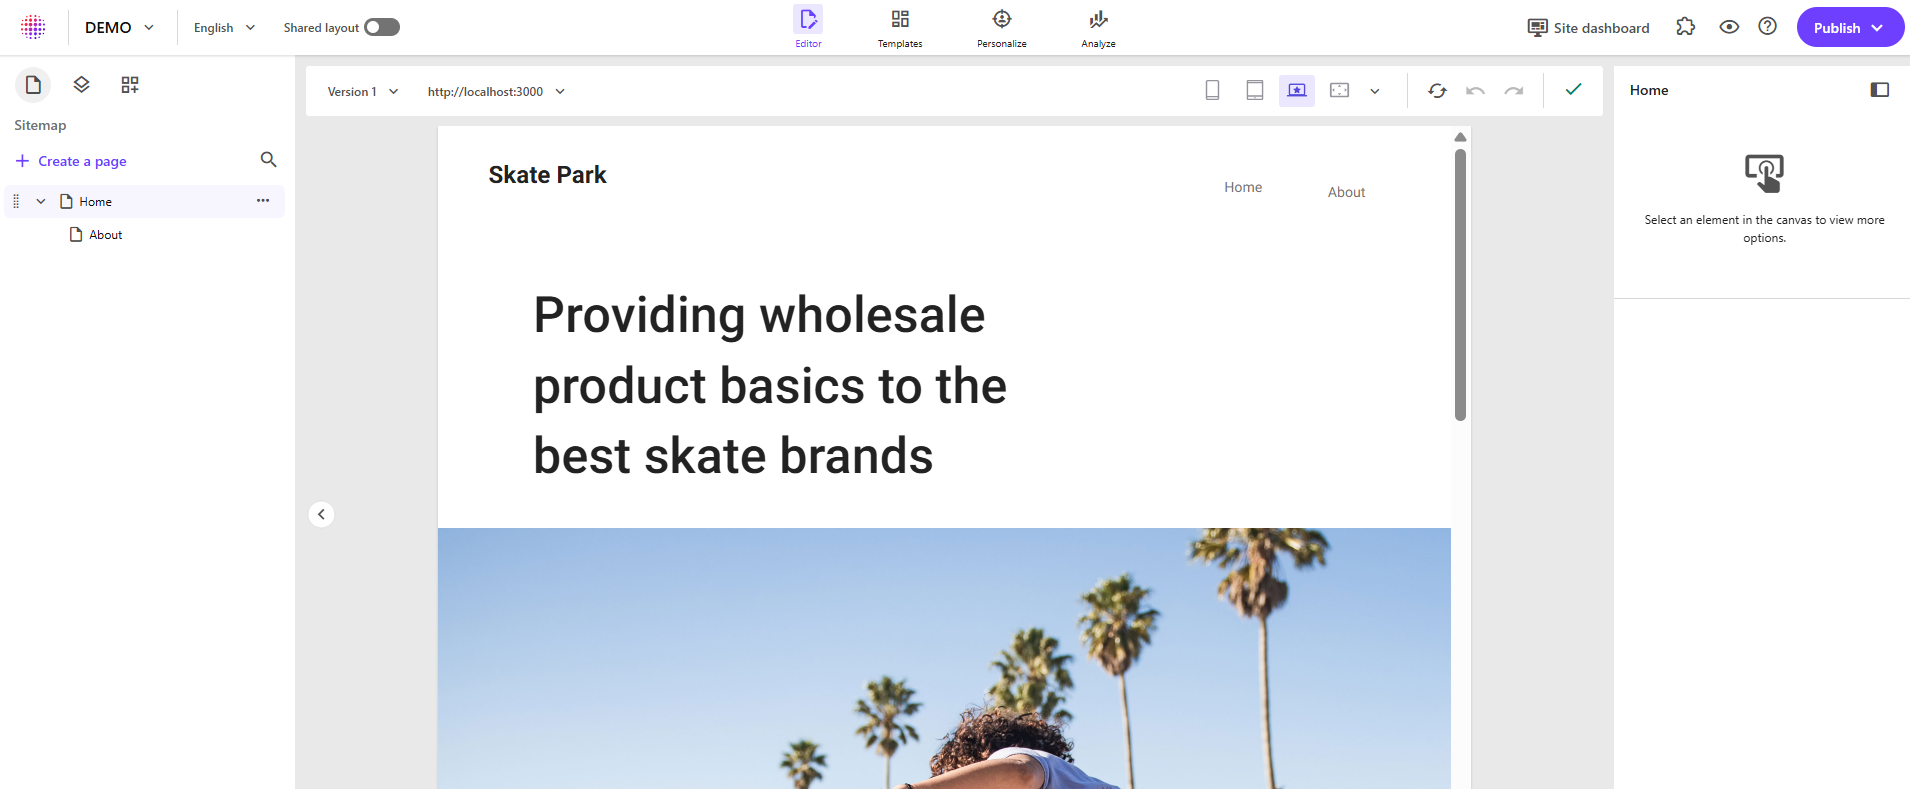Click the refresh canvas icon
Viewport: 1910px width, 789px height.
[x=1437, y=91]
